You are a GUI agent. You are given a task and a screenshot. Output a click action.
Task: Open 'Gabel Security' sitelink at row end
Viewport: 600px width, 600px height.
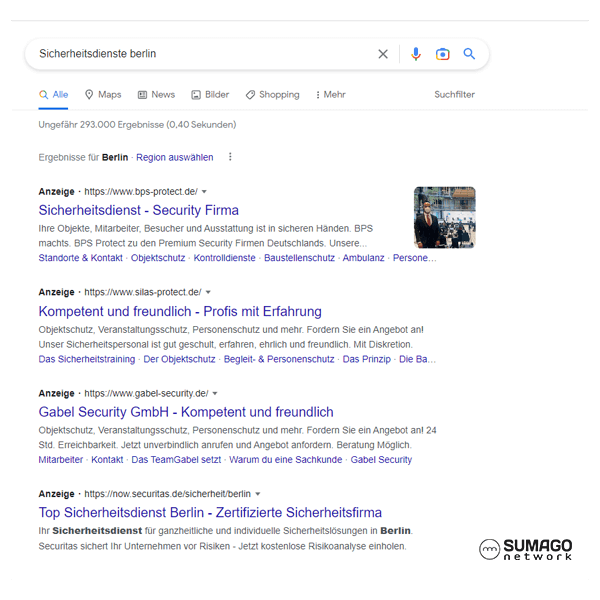pyautogui.click(x=382, y=460)
